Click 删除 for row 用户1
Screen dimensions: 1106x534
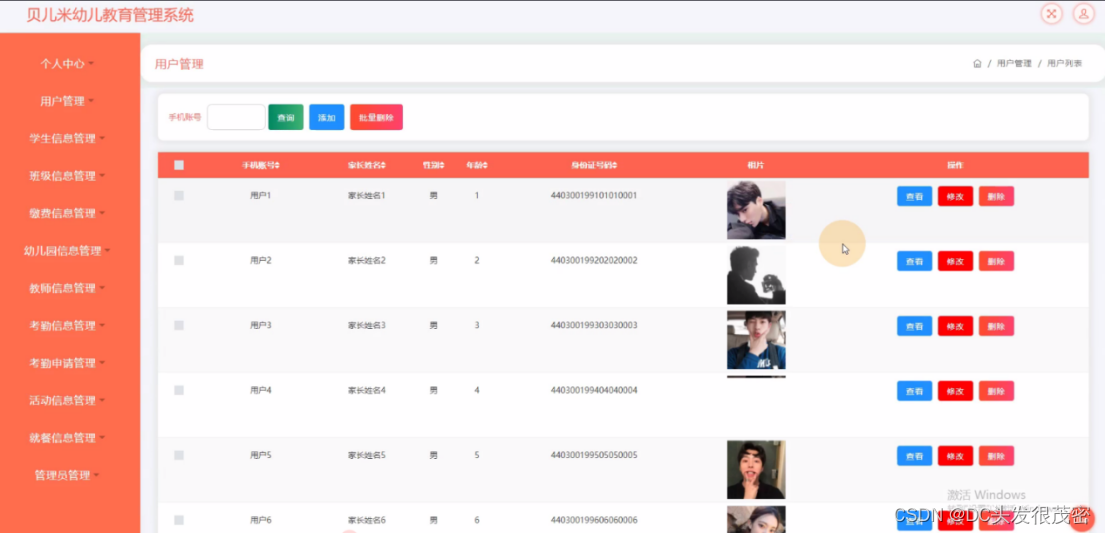pyautogui.click(x=996, y=196)
